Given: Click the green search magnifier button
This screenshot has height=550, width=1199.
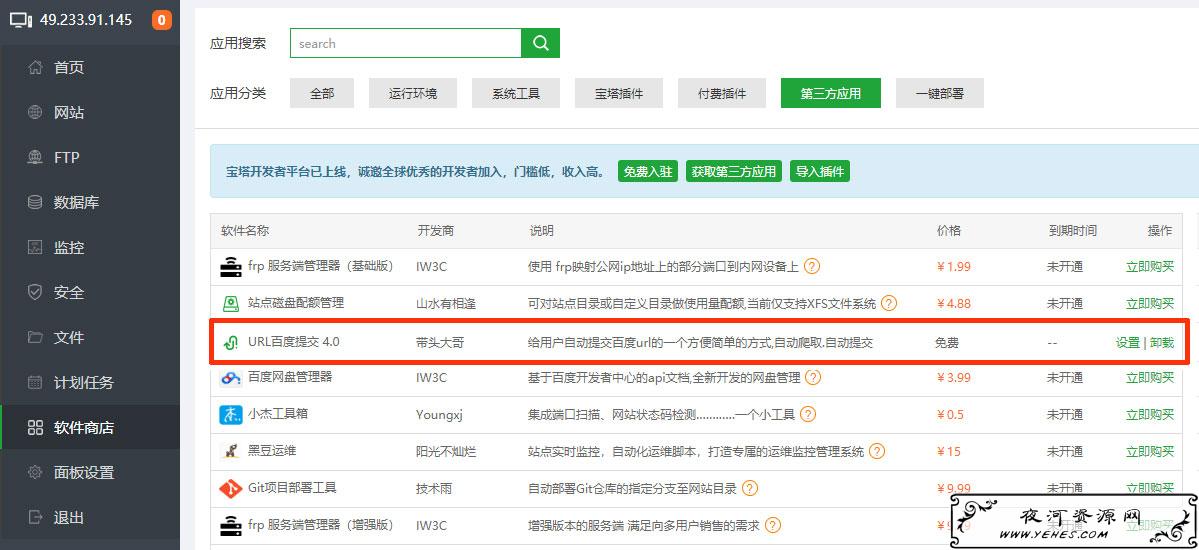Looking at the screenshot, I should (x=541, y=44).
